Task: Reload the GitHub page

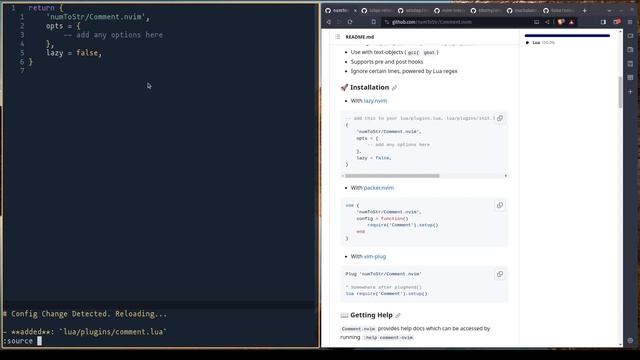Action: [350, 22]
